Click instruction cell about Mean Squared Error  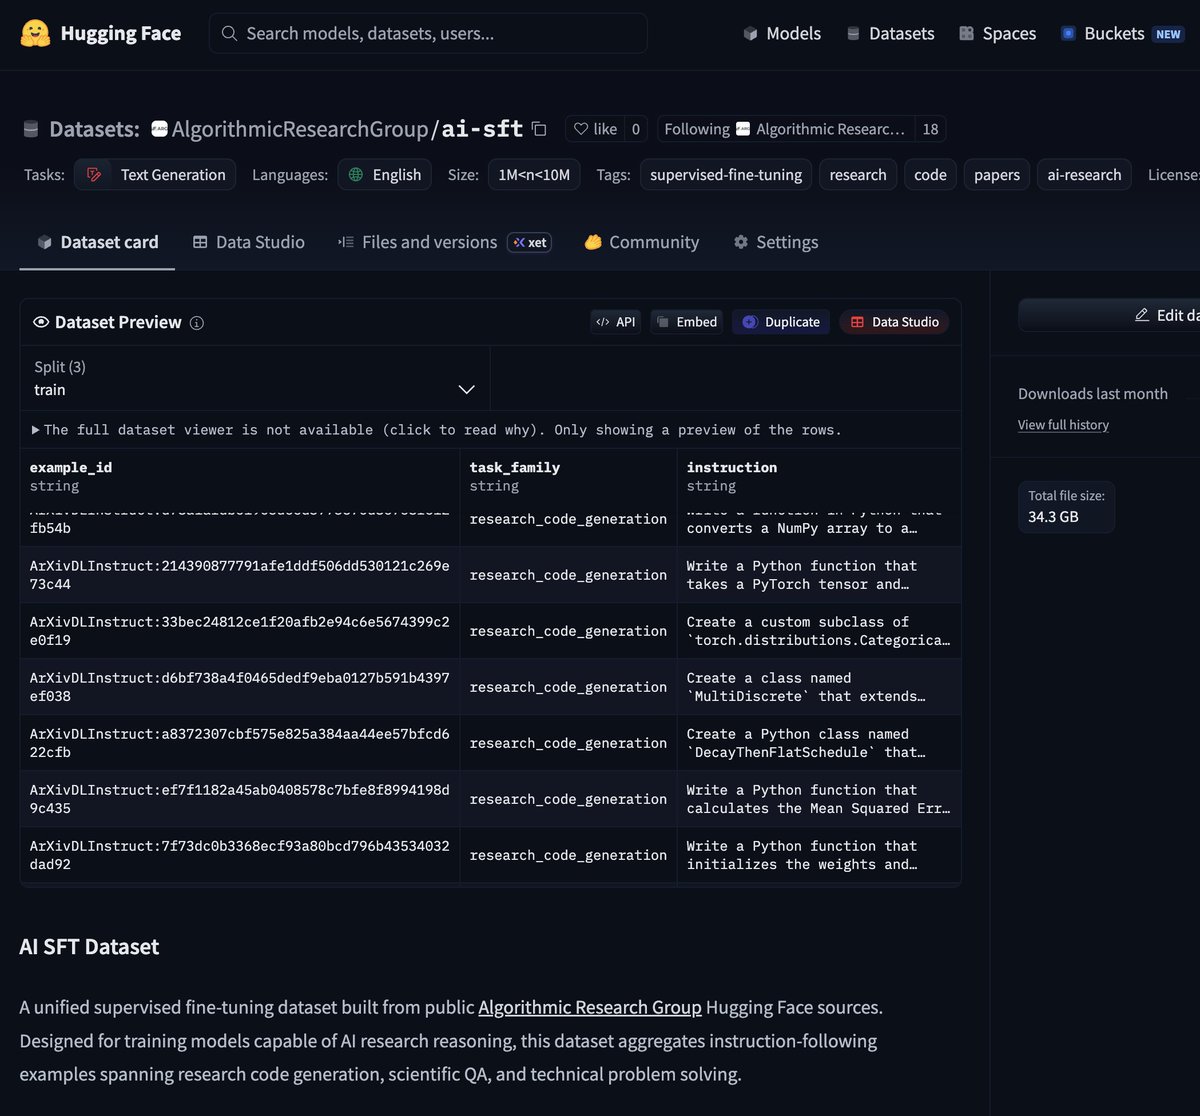pos(819,799)
